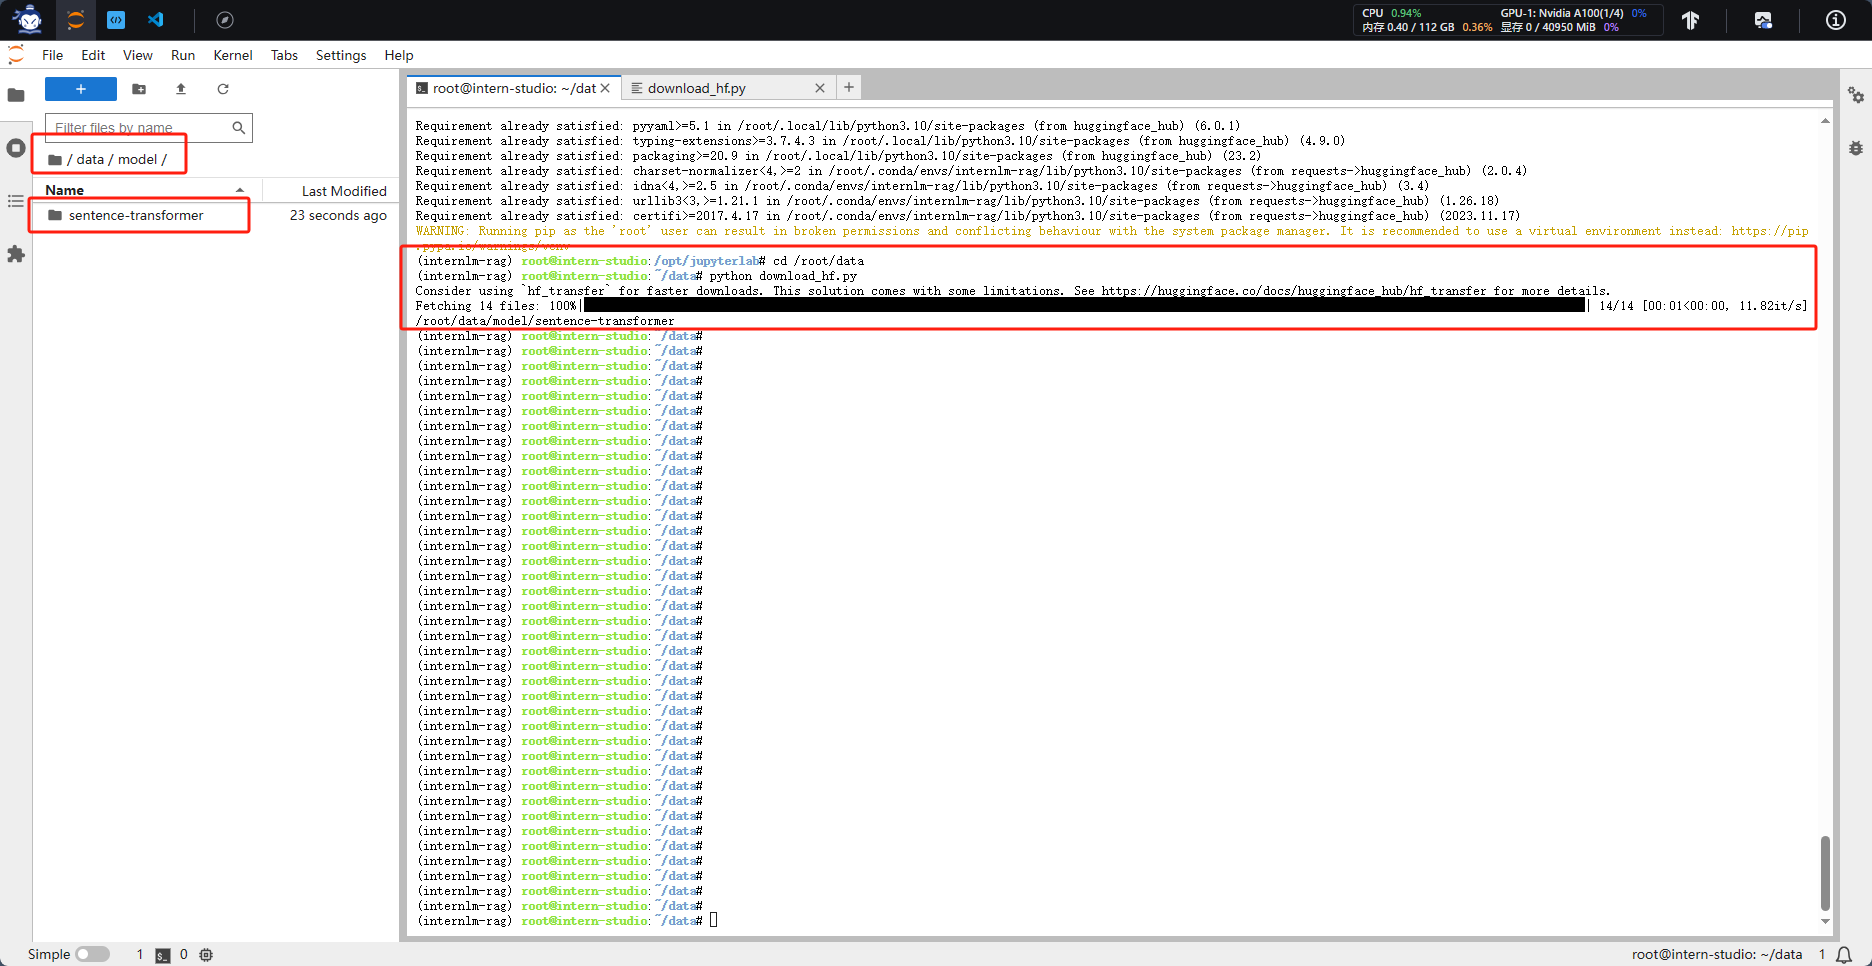Switch to the terminal icon in top bar

(116, 19)
